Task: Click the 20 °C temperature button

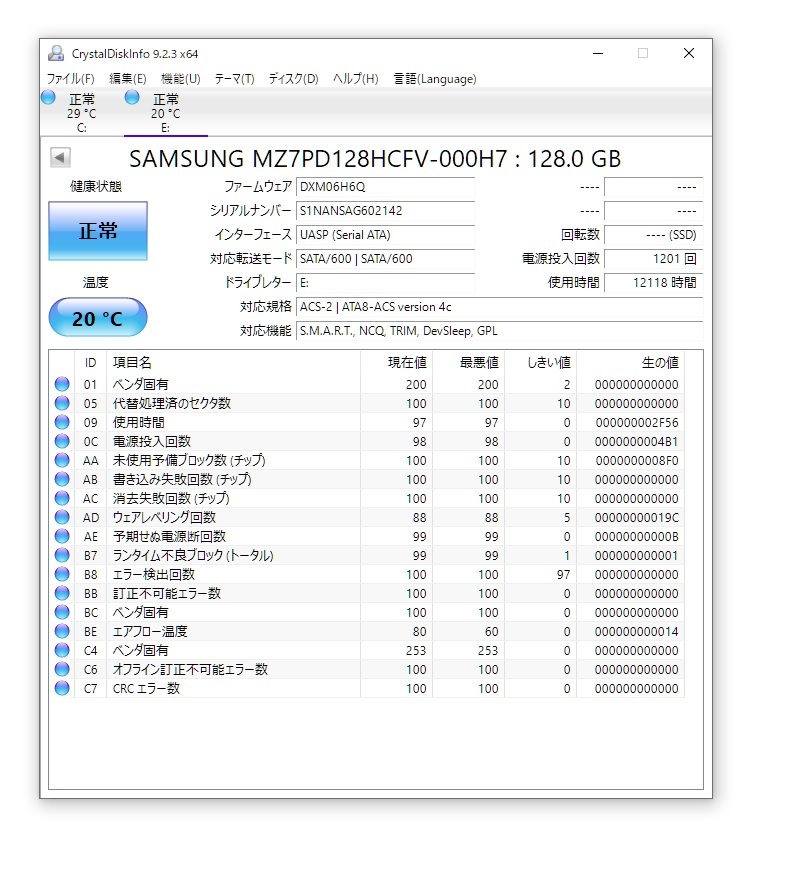Action: [x=98, y=318]
